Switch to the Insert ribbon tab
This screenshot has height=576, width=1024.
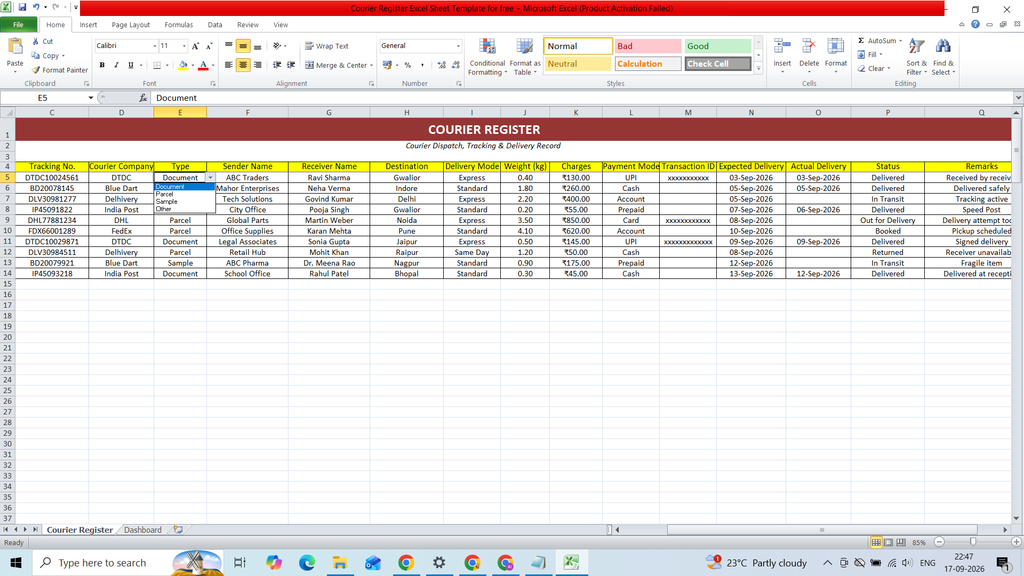[88, 25]
